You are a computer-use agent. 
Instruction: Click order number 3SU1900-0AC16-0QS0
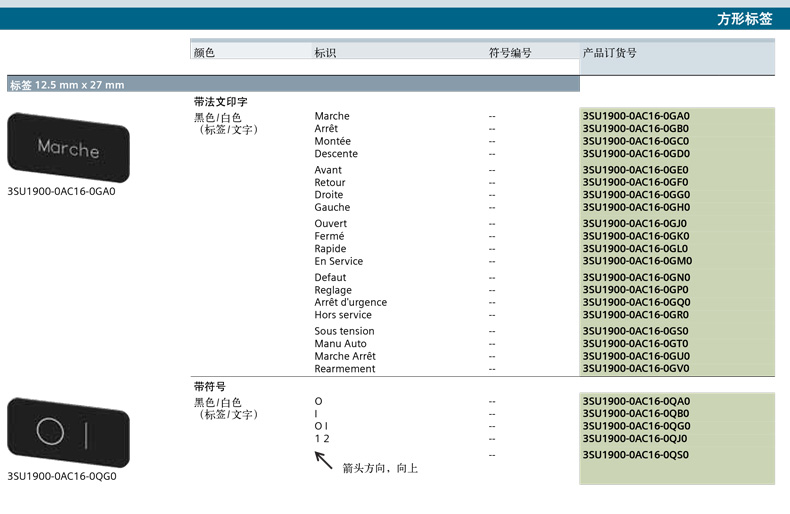point(636,455)
